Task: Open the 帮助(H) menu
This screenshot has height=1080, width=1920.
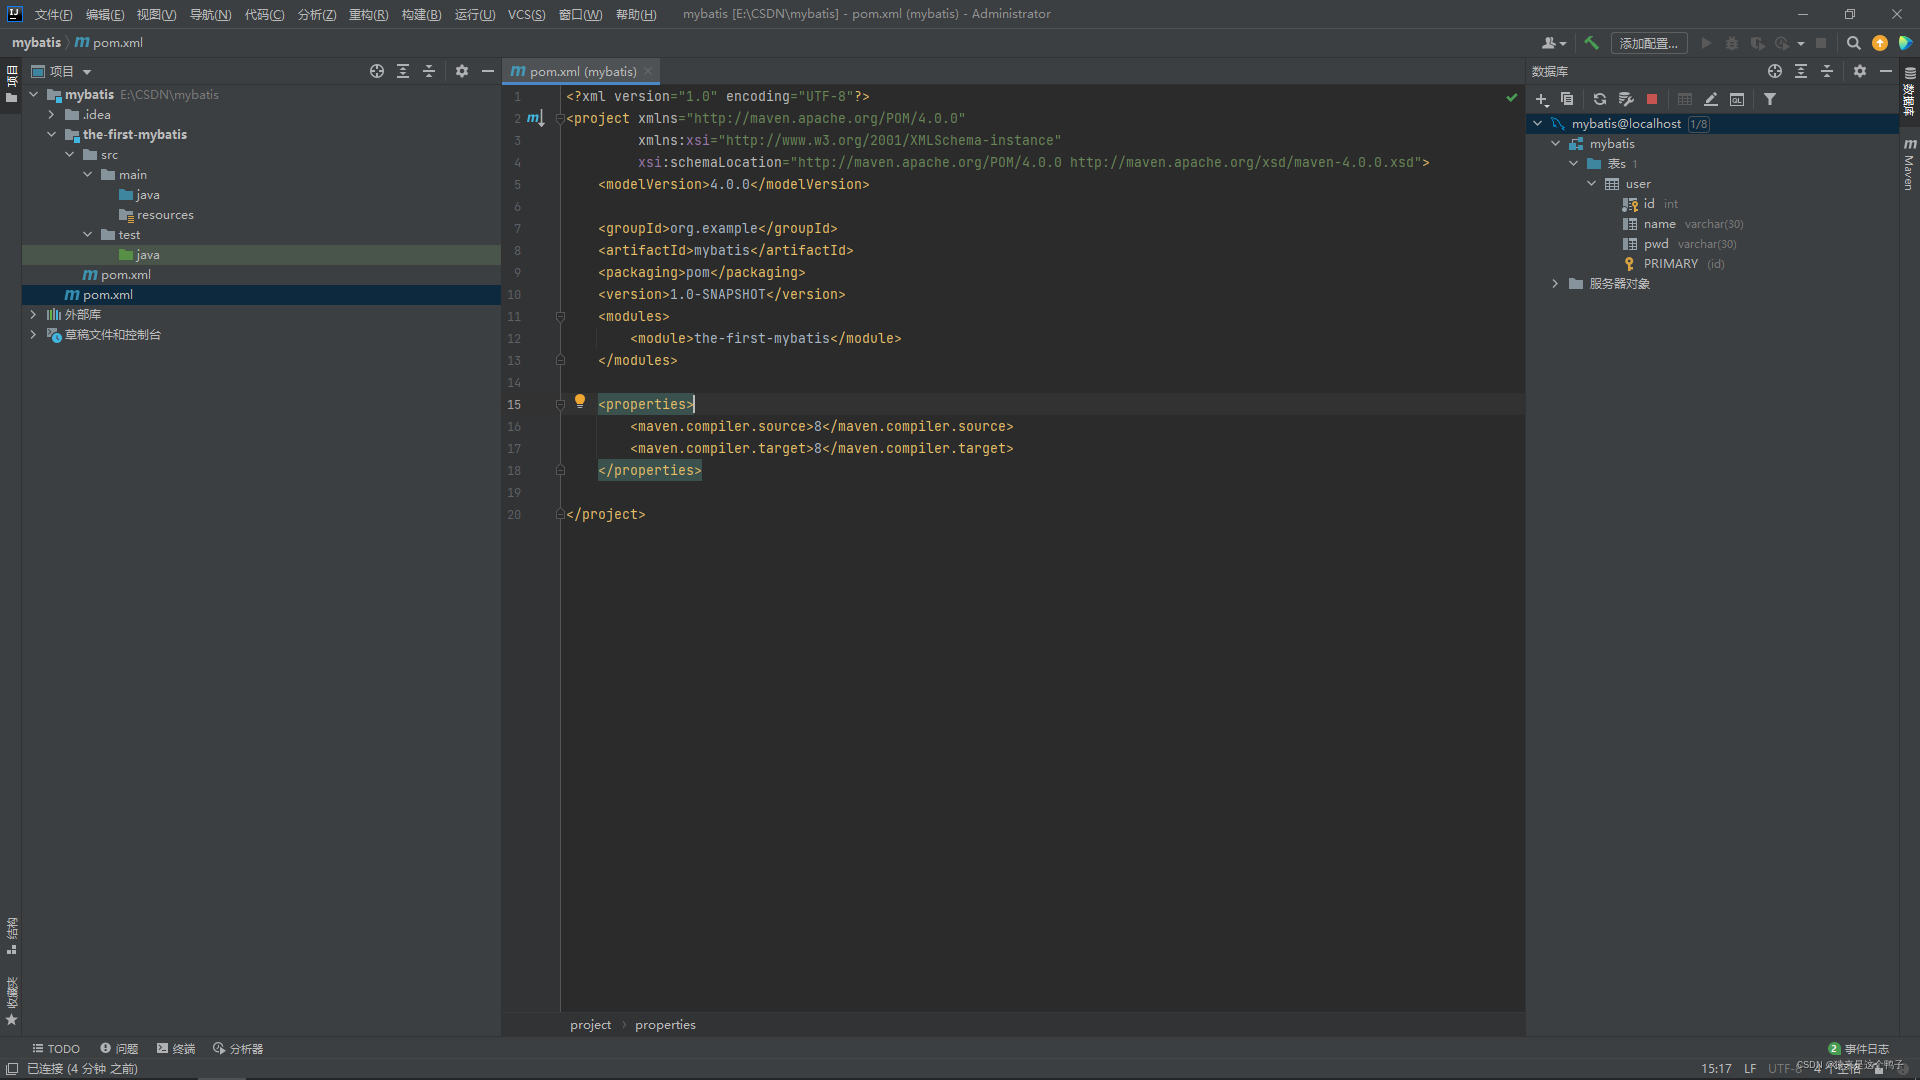Action: tap(636, 14)
